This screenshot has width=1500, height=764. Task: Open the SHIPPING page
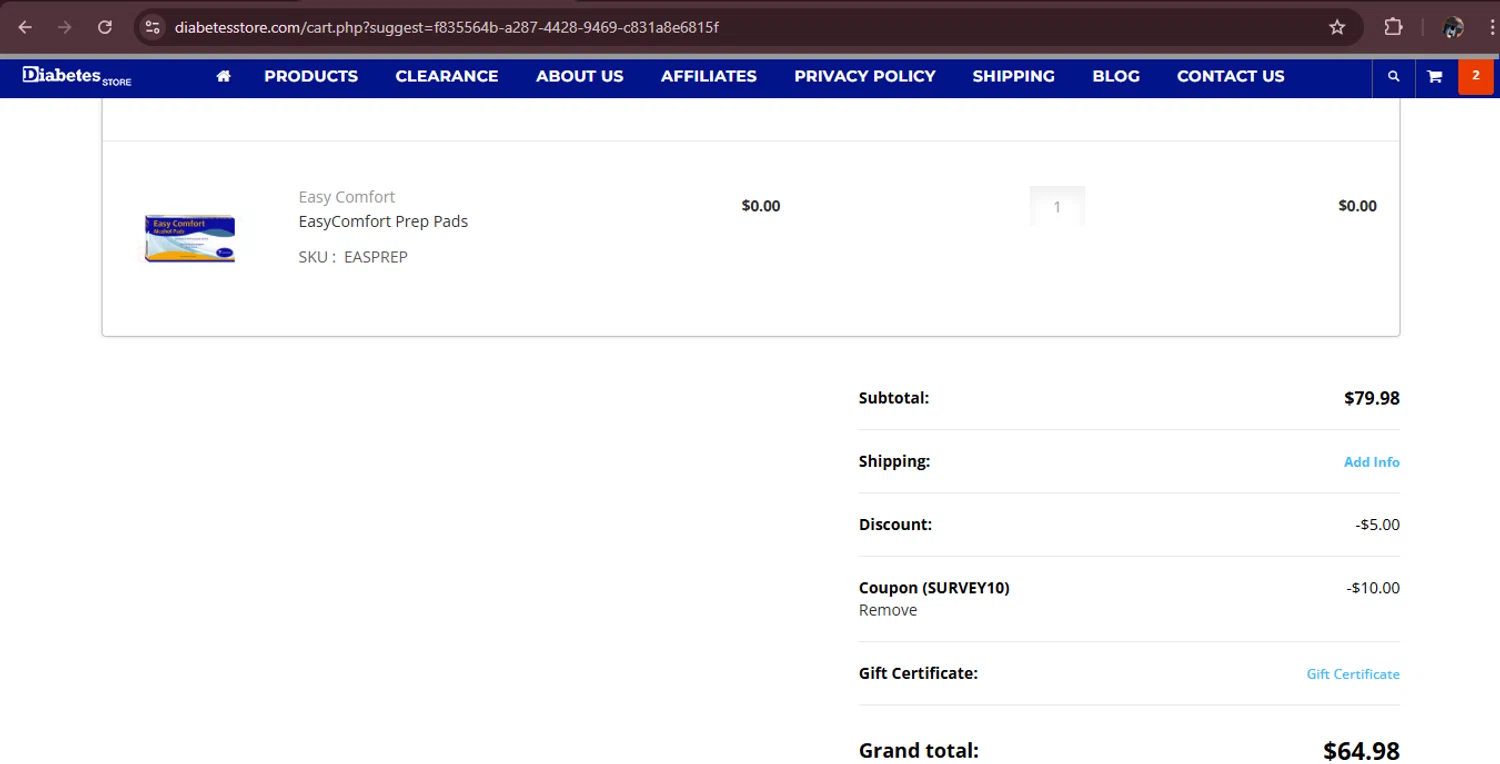1014,76
